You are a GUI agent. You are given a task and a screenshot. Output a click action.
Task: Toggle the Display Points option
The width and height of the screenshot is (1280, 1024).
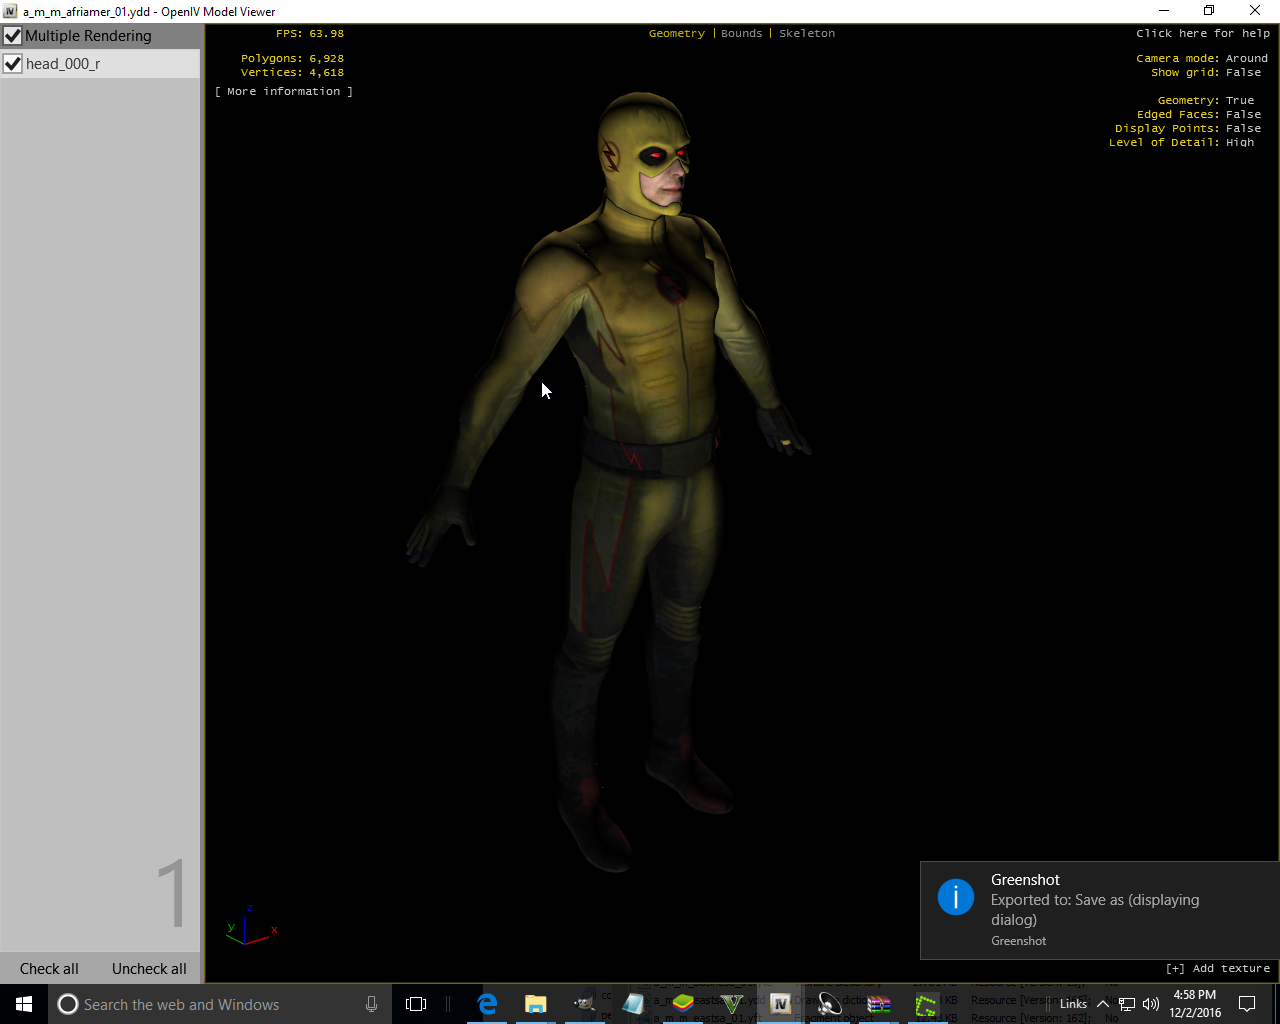click(x=1188, y=128)
